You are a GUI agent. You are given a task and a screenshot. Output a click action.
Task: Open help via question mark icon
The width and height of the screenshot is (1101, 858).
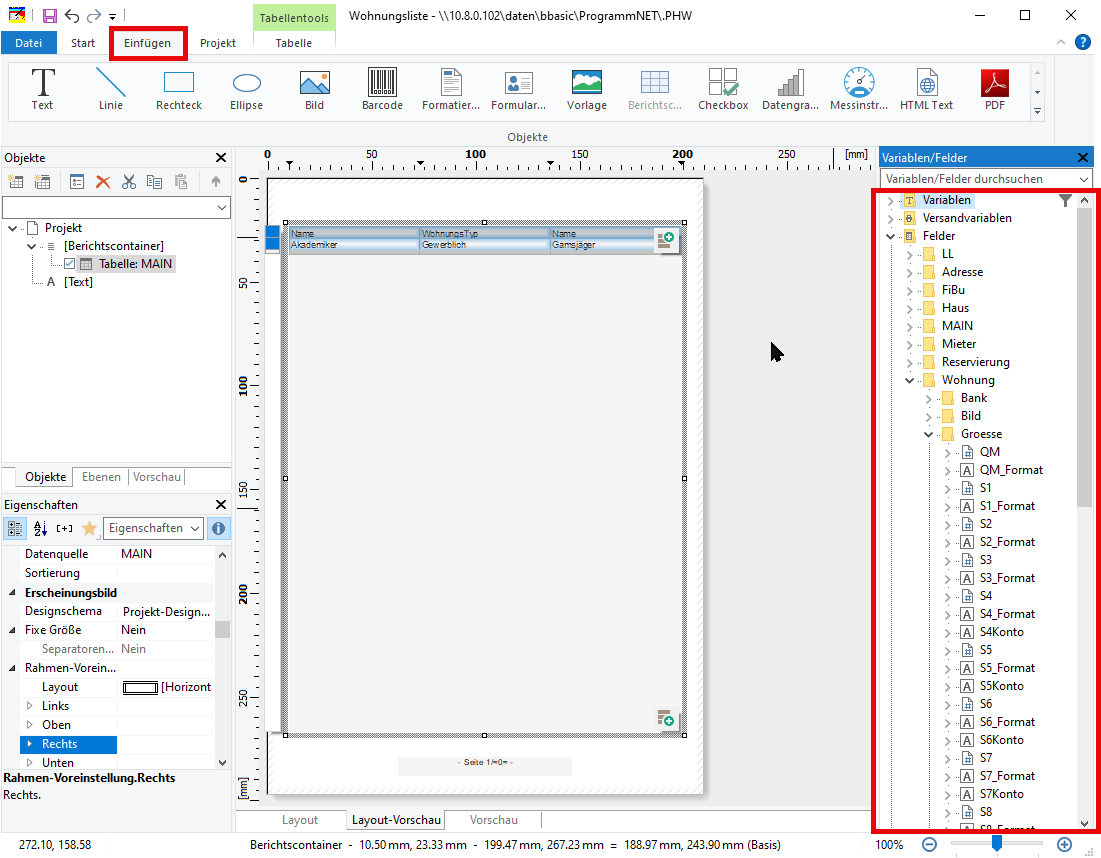[1083, 43]
